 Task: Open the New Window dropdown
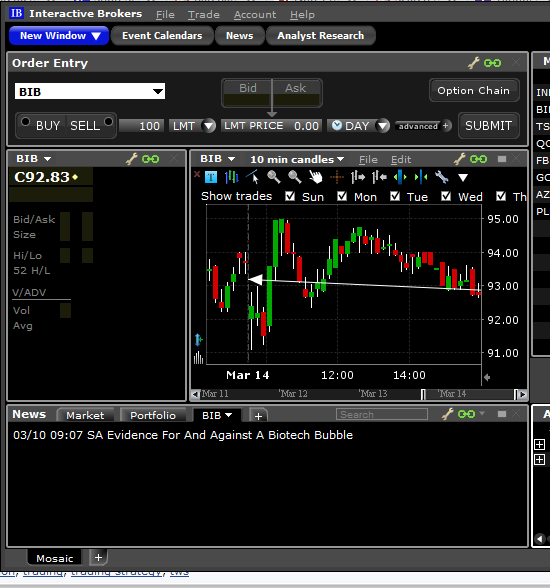coord(59,36)
